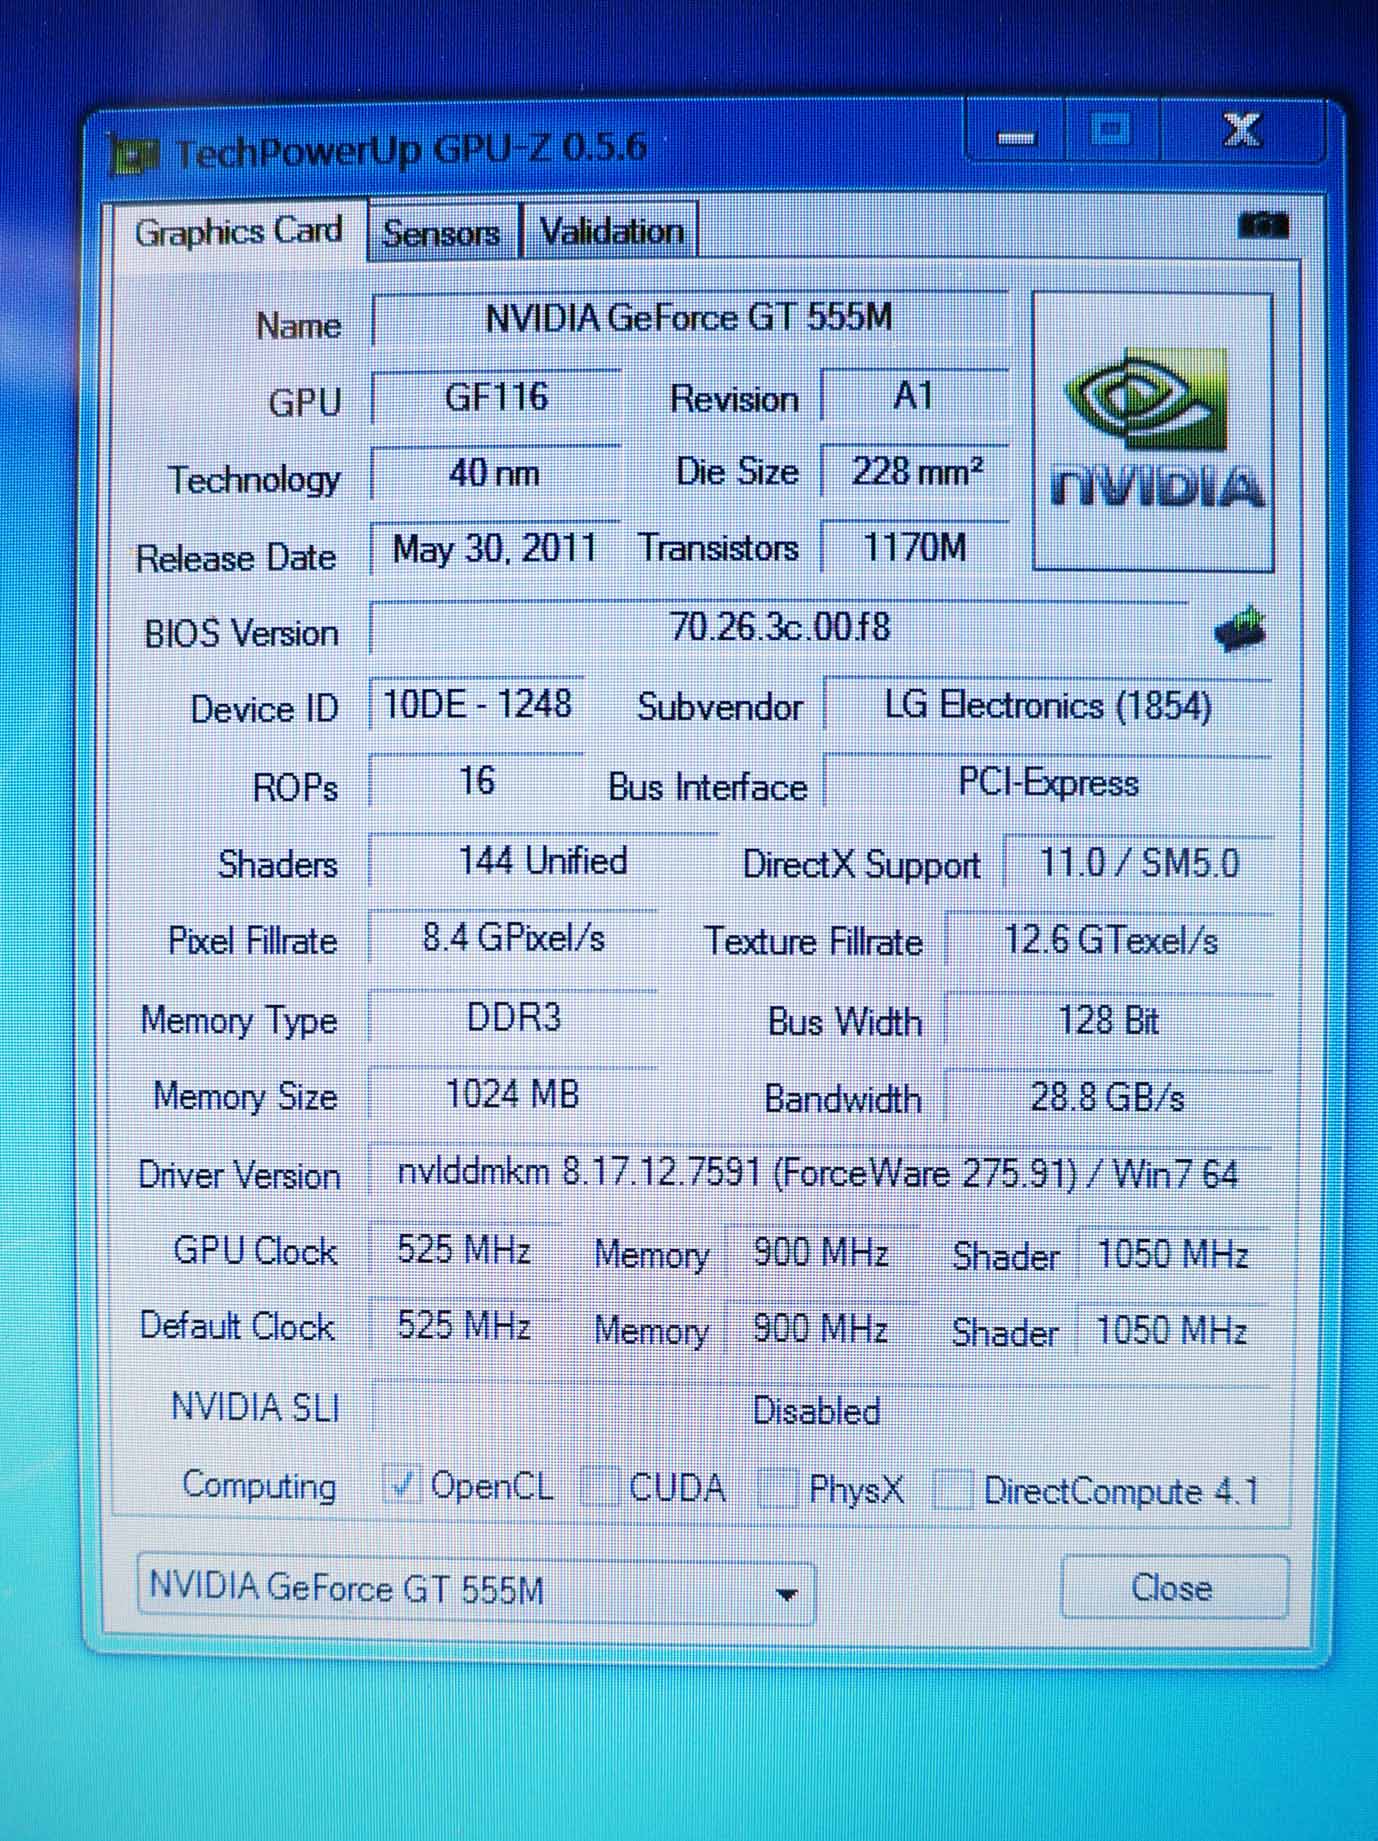Click the GPU Clock row Shader 1050 MHz field
Viewport: 1378px width, 1841px height.
coord(1173,1254)
